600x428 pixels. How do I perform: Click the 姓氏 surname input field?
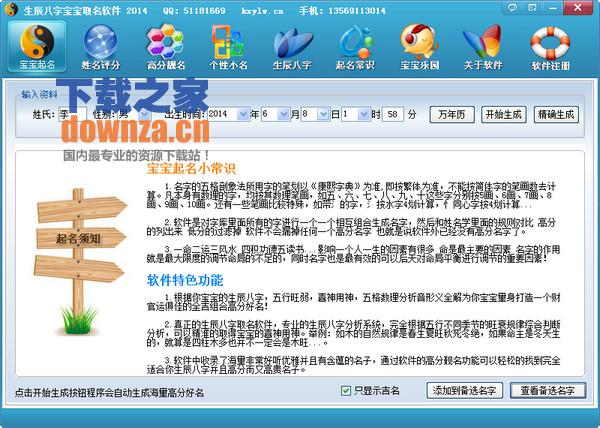click(x=72, y=114)
